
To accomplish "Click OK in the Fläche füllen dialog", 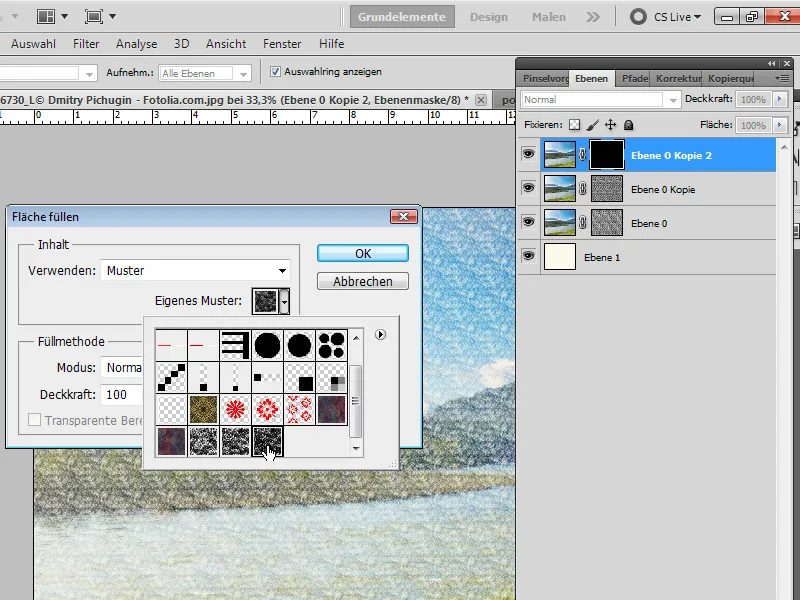I will (x=363, y=254).
